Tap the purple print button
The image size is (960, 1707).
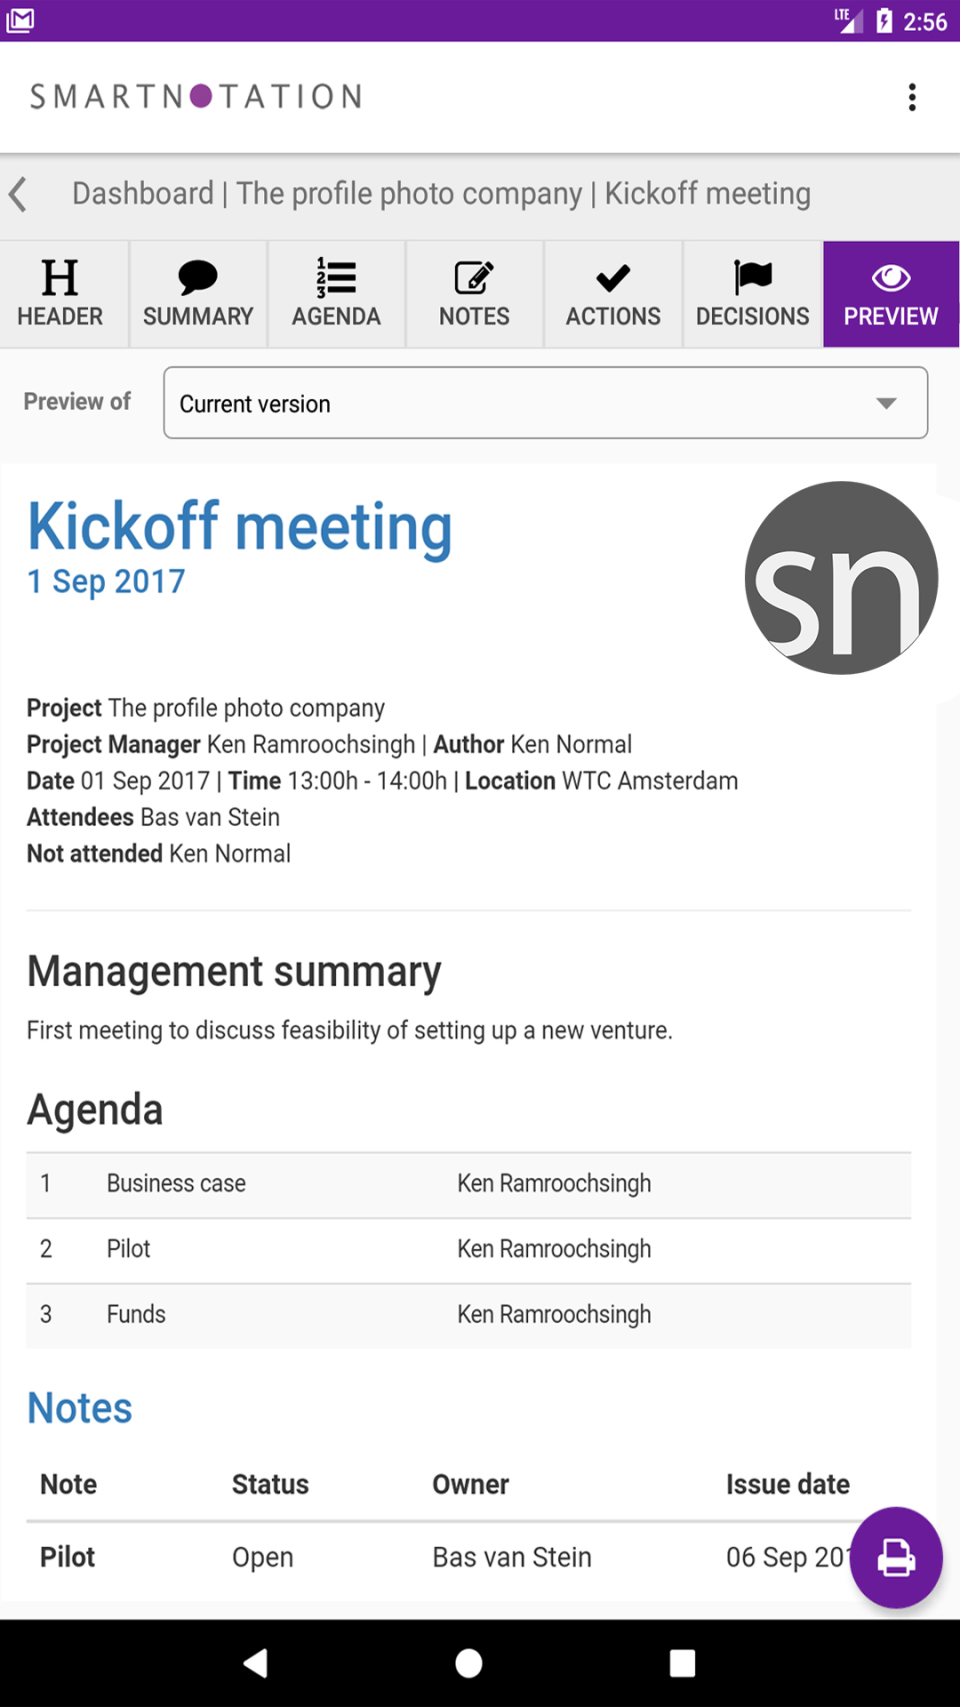895,1557
